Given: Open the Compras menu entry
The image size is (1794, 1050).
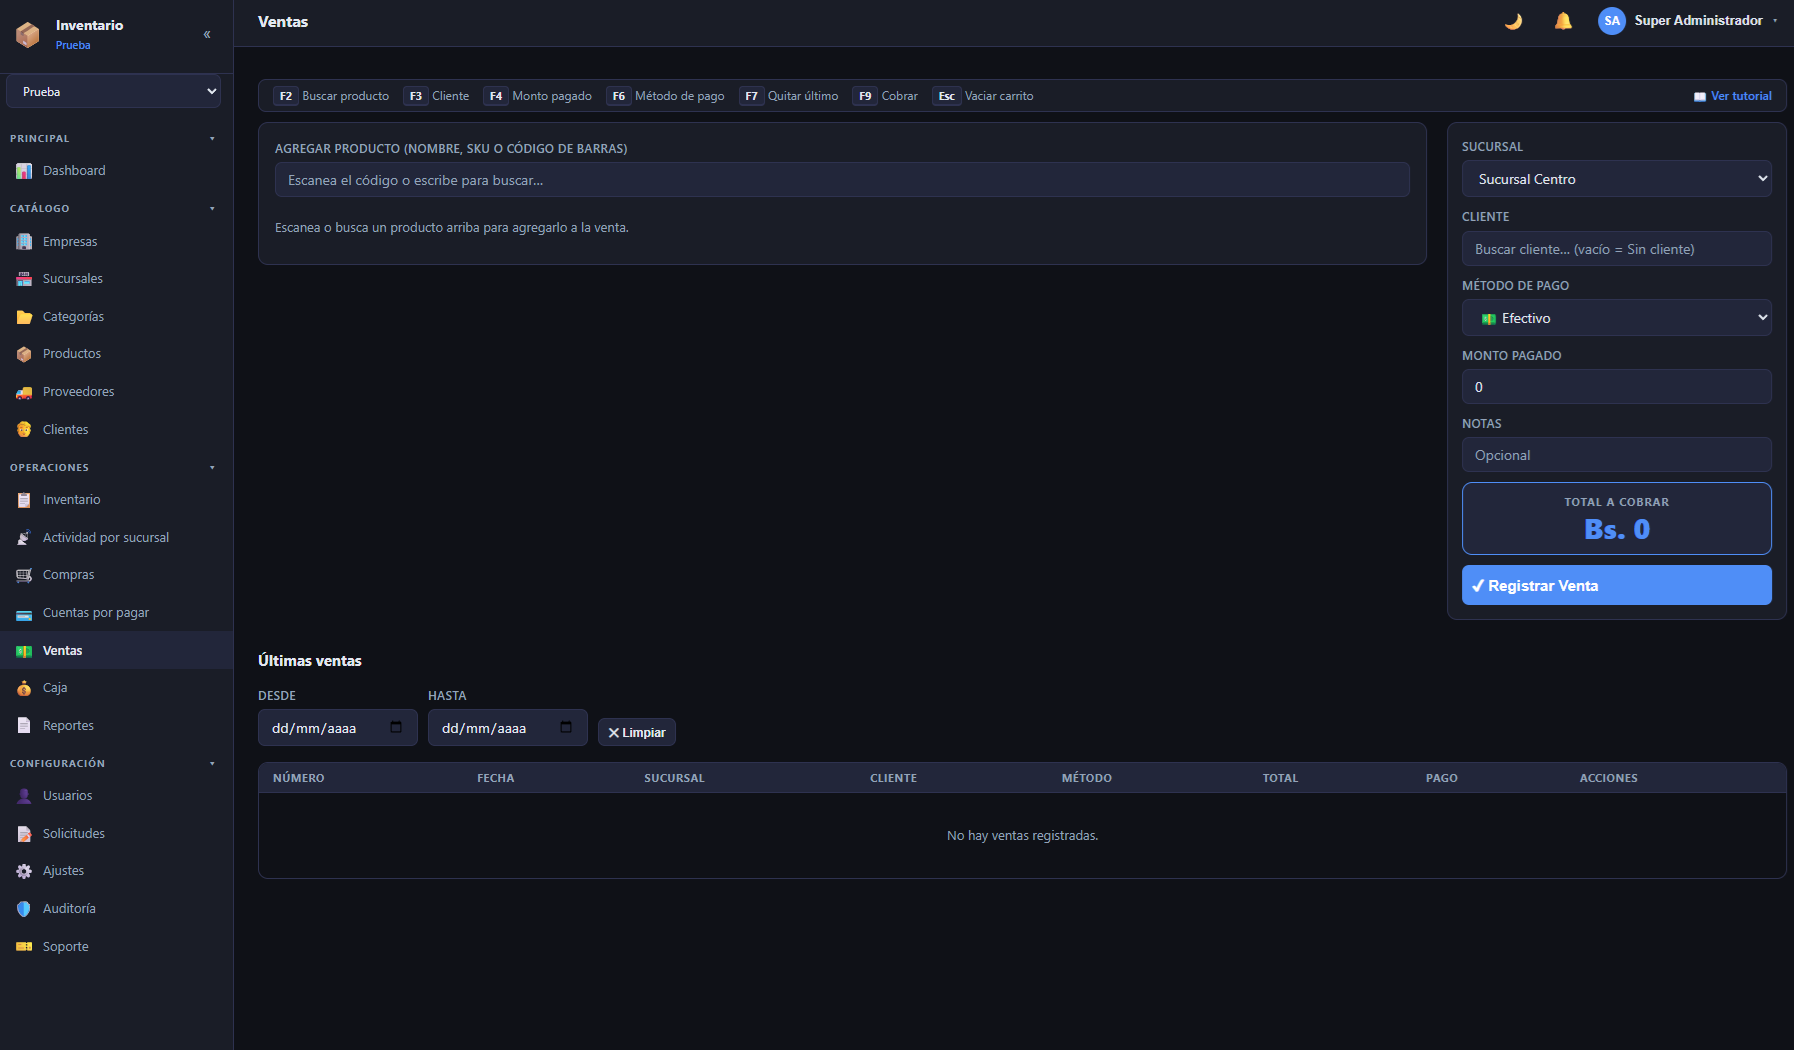Looking at the screenshot, I should 116,575.
